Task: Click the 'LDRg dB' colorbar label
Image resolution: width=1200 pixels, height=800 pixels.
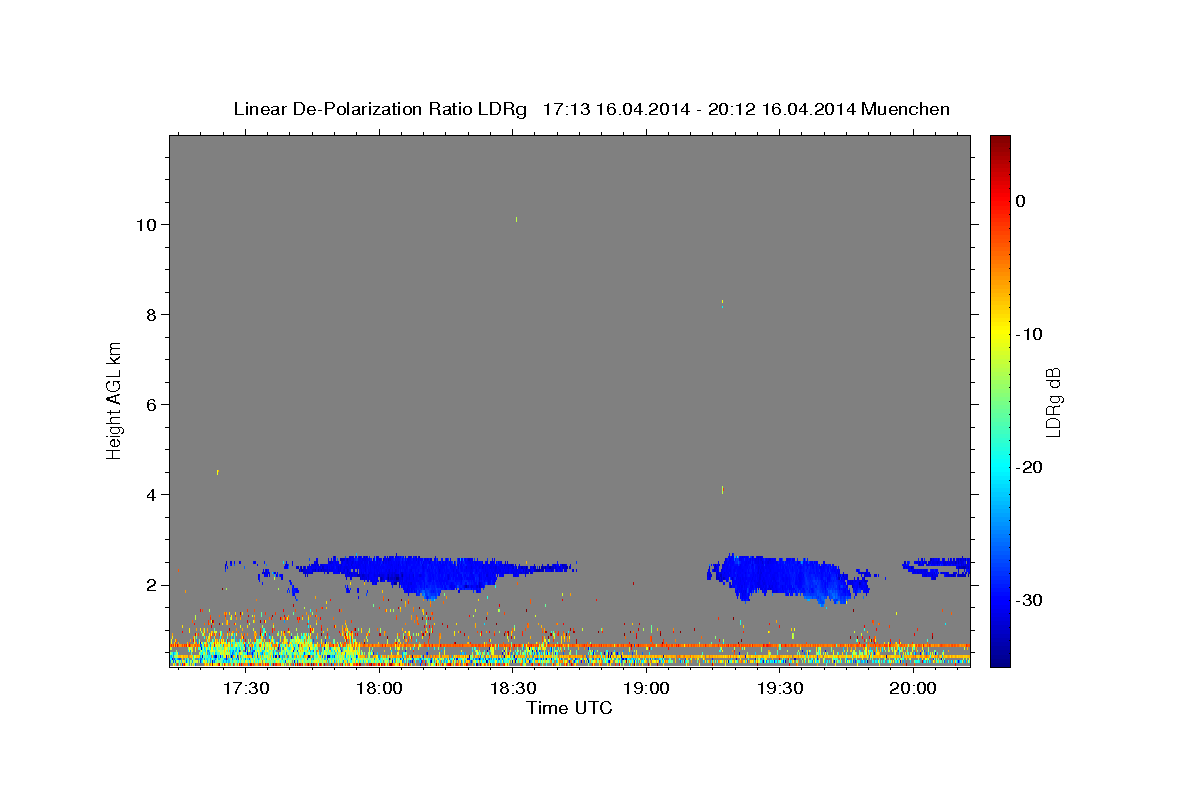Action: pyautogui.click(x=1053, y=401)
